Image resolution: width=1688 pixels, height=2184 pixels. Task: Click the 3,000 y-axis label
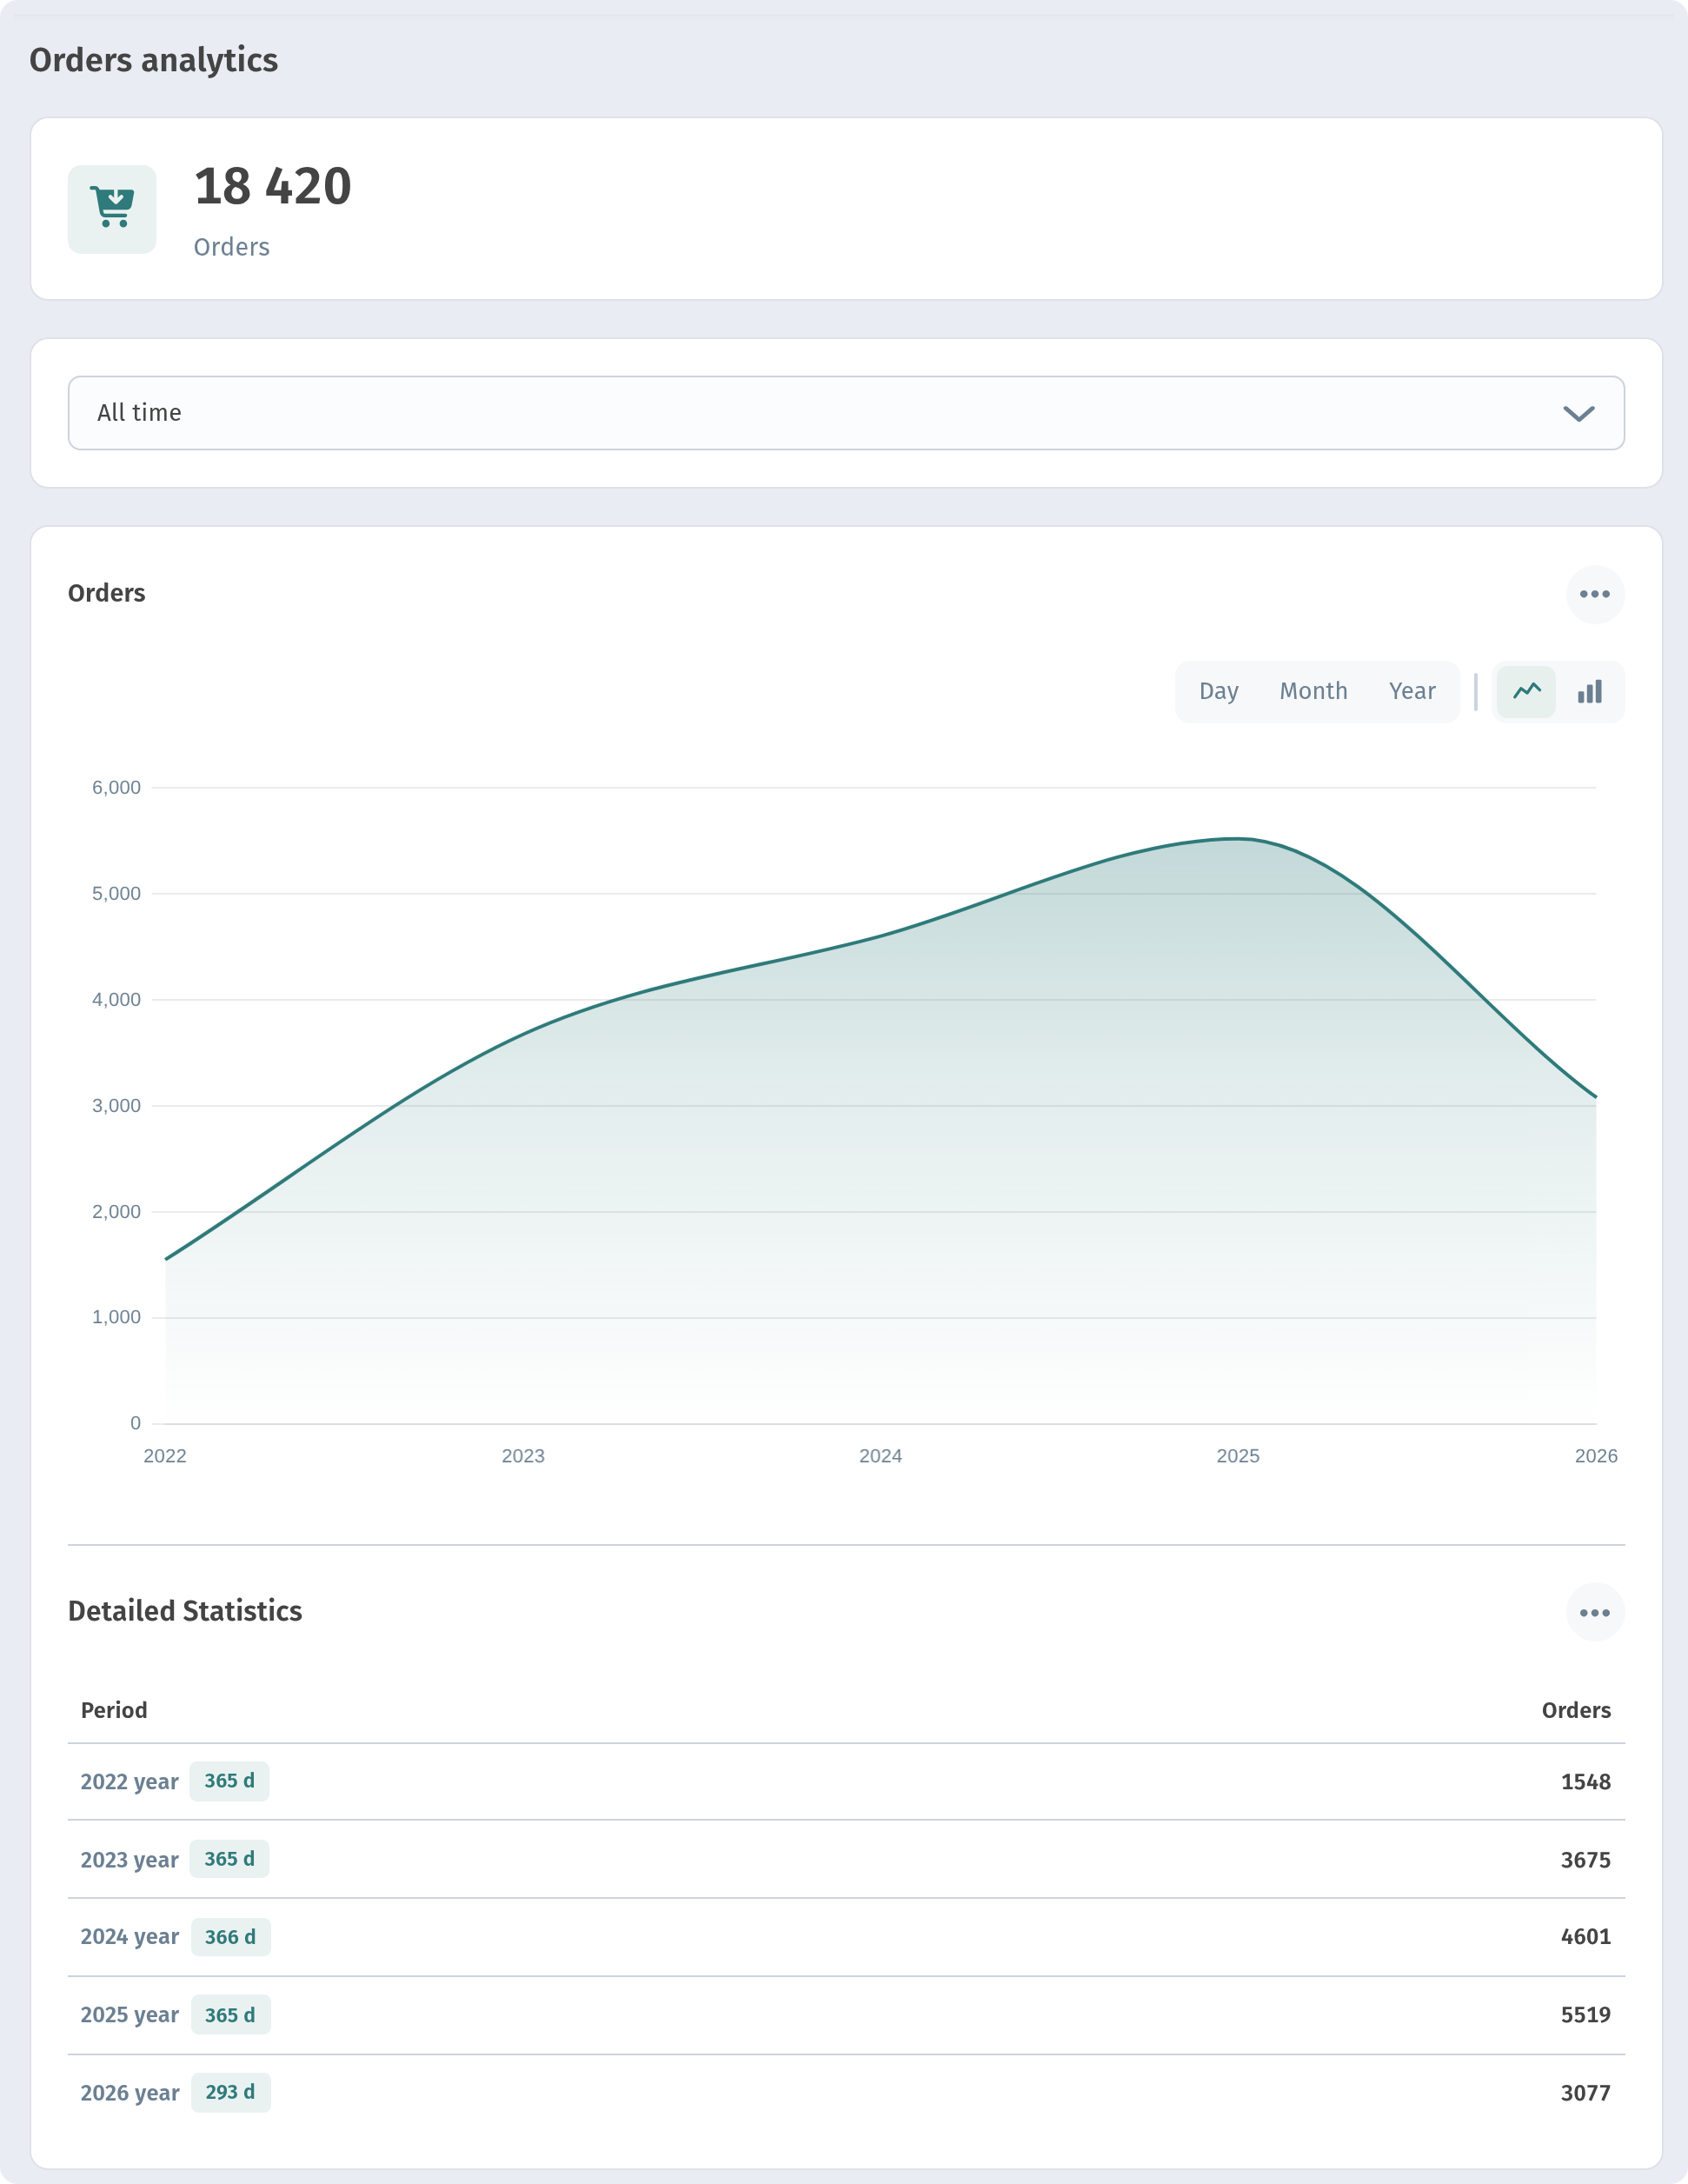(116, 1105)
